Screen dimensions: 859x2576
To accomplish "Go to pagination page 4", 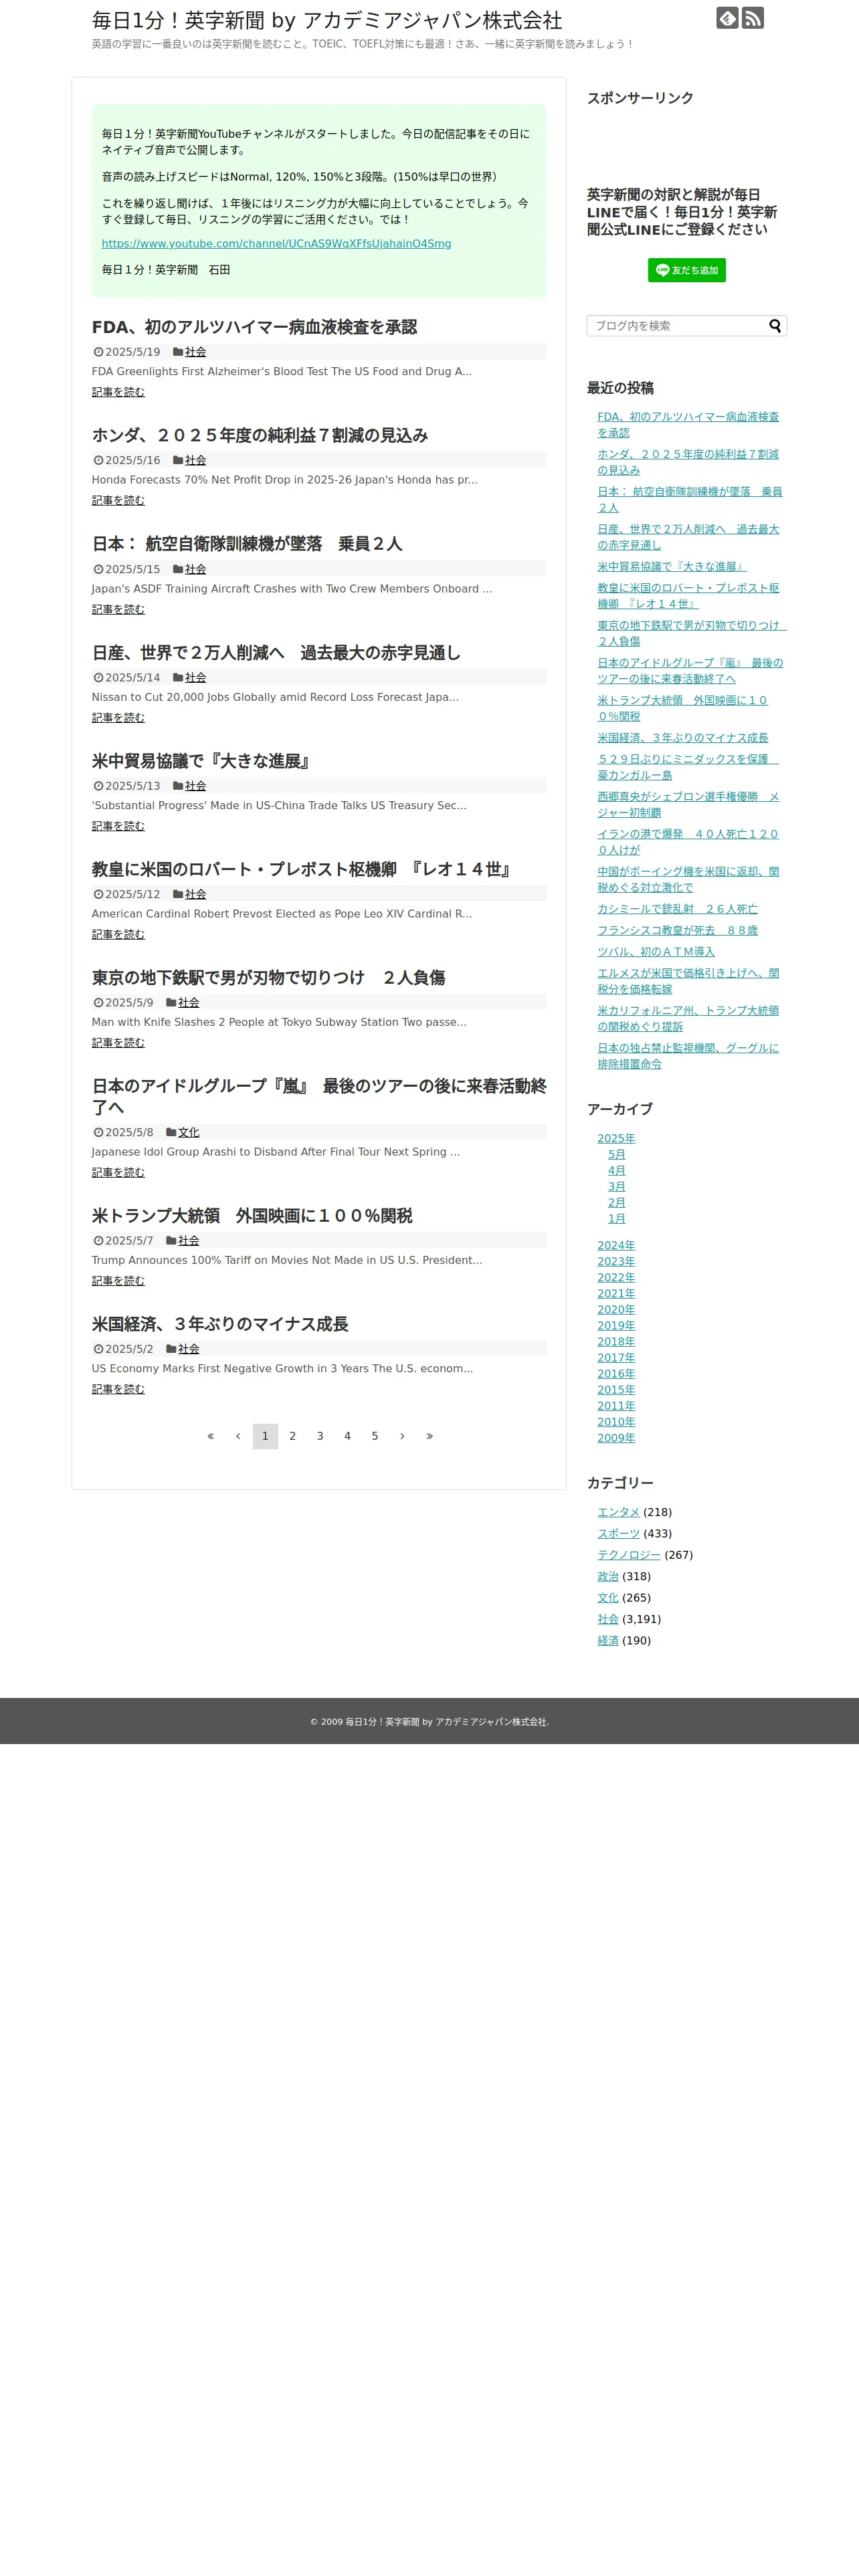I will click(x=348, y=1436).
